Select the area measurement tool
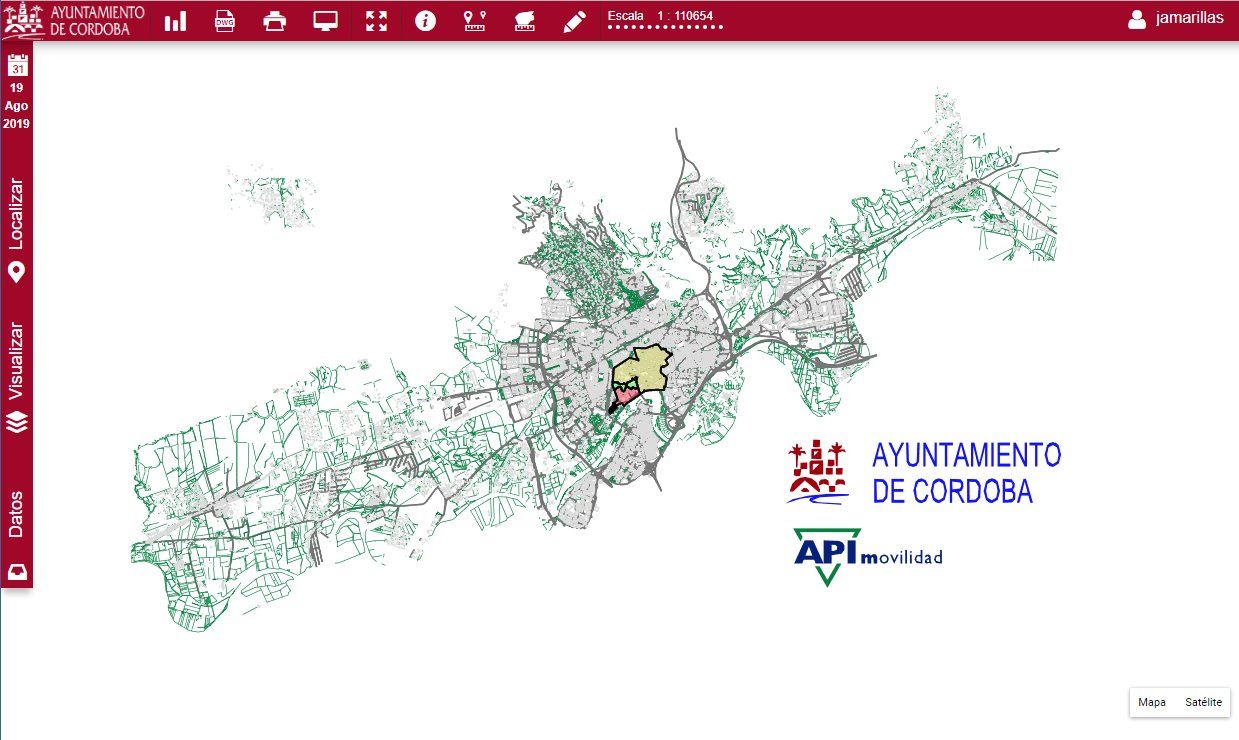The width and height of the screenshot is (1239, 740). tap(525, 21)
